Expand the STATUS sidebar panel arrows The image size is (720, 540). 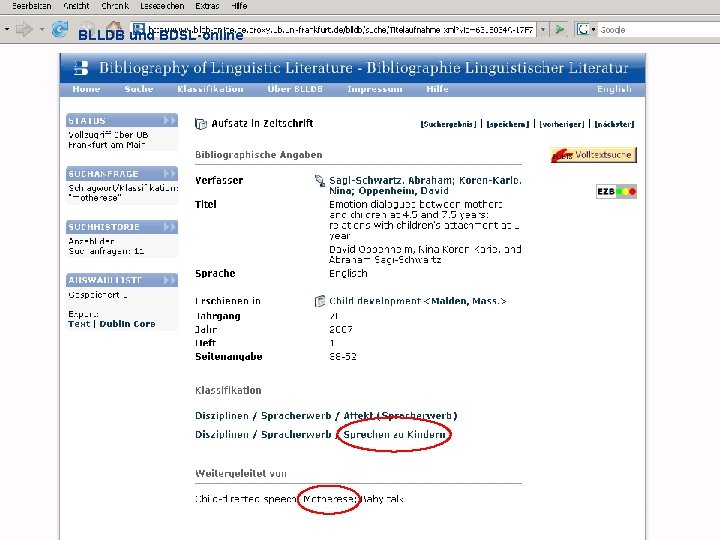(x=169, y=120)
